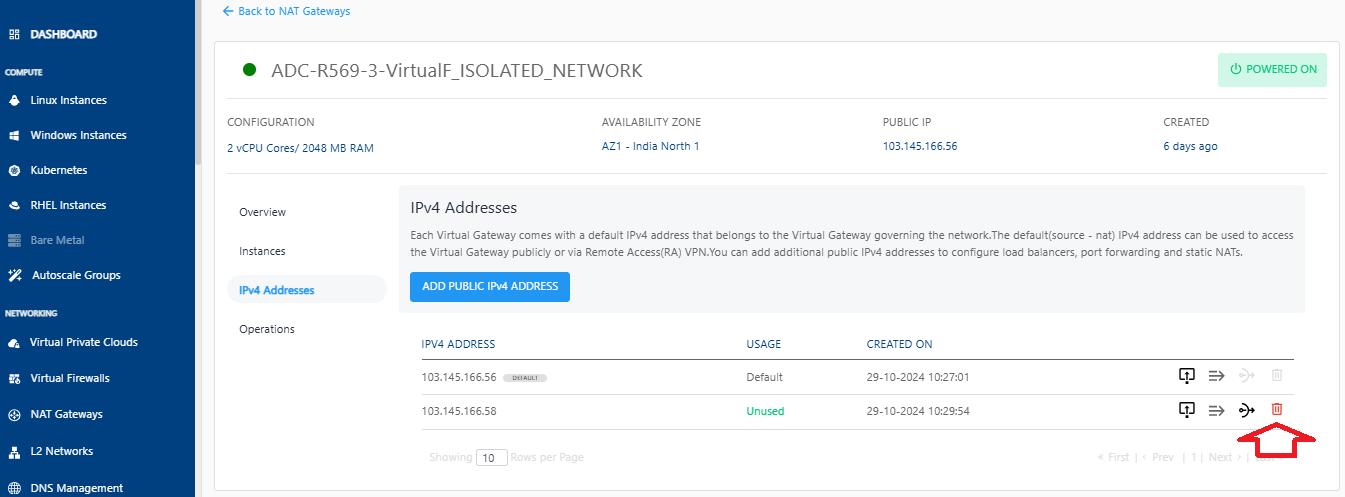The image size is (1345, 497).
Task: Click the ADC-R569-3-VirtualF_ISOLATED_NETWORK title
Action: tap(457, 70)
